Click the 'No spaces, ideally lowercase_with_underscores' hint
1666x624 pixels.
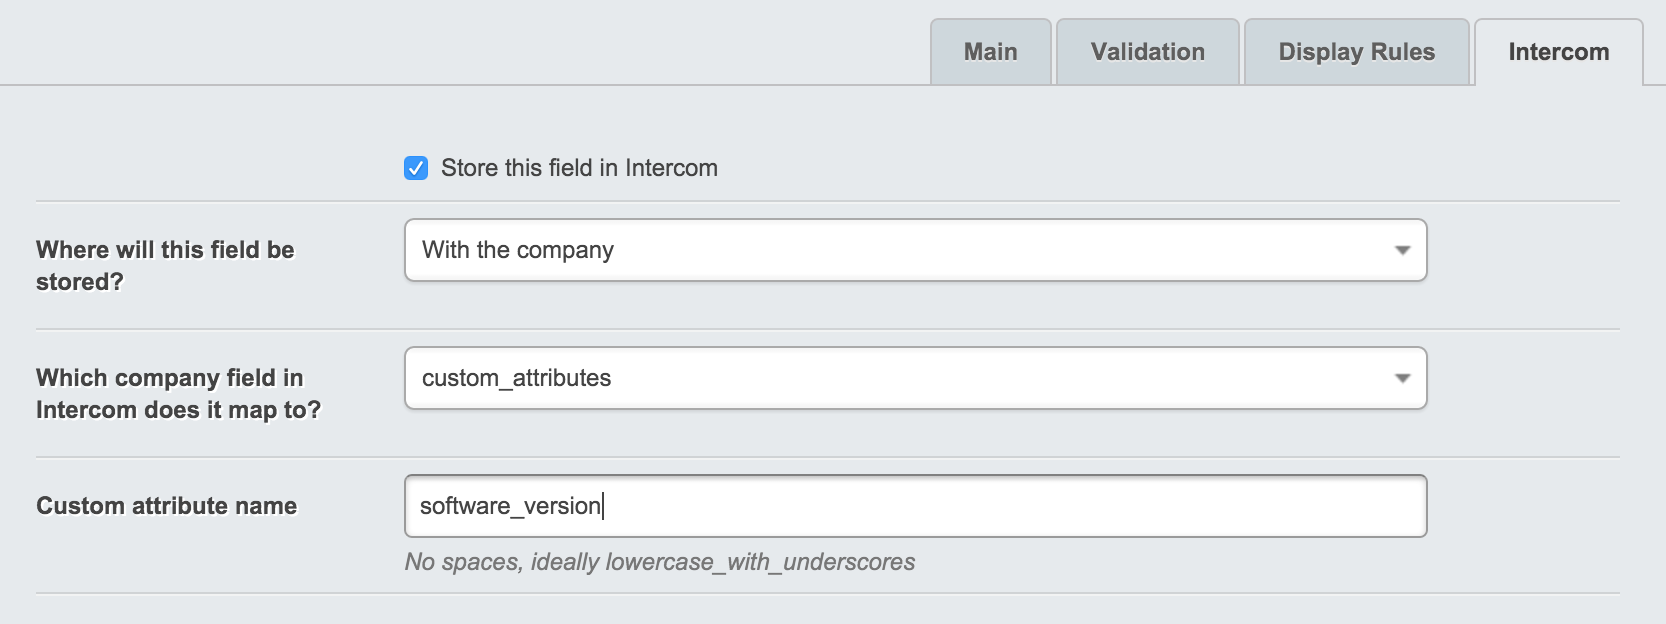[659, 562]
